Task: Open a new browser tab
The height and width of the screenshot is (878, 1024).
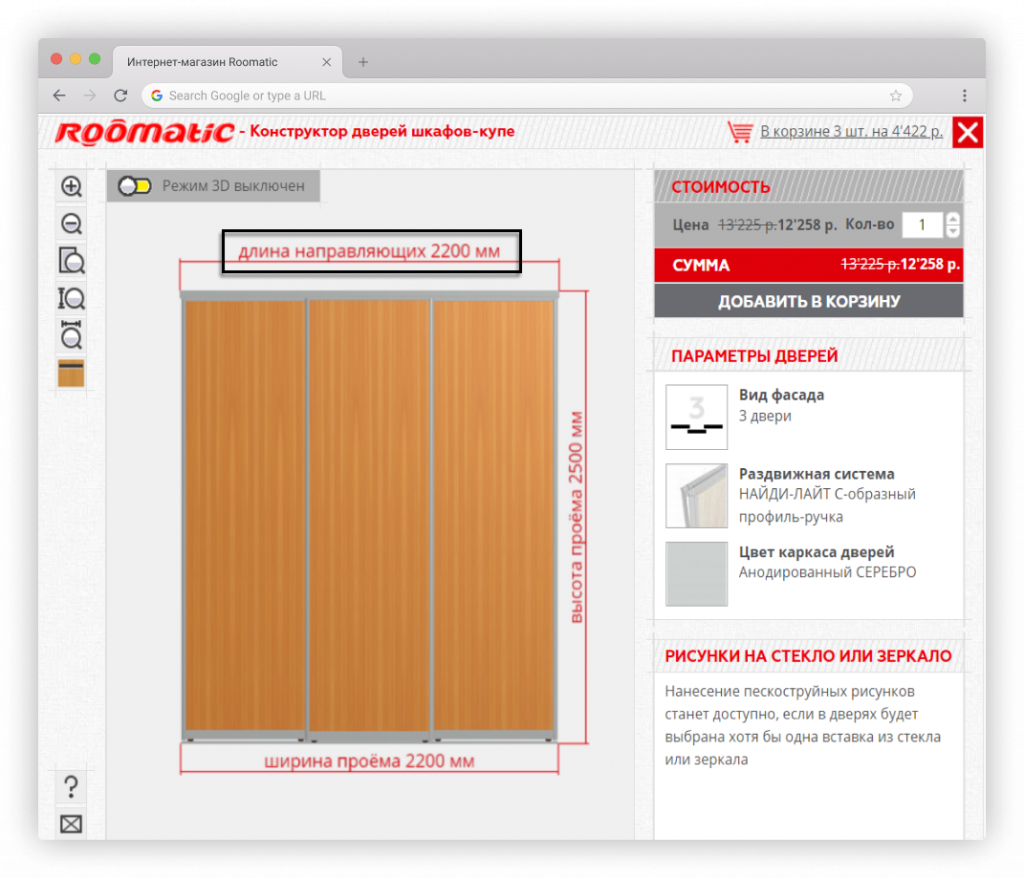Action: coord(363,62)
